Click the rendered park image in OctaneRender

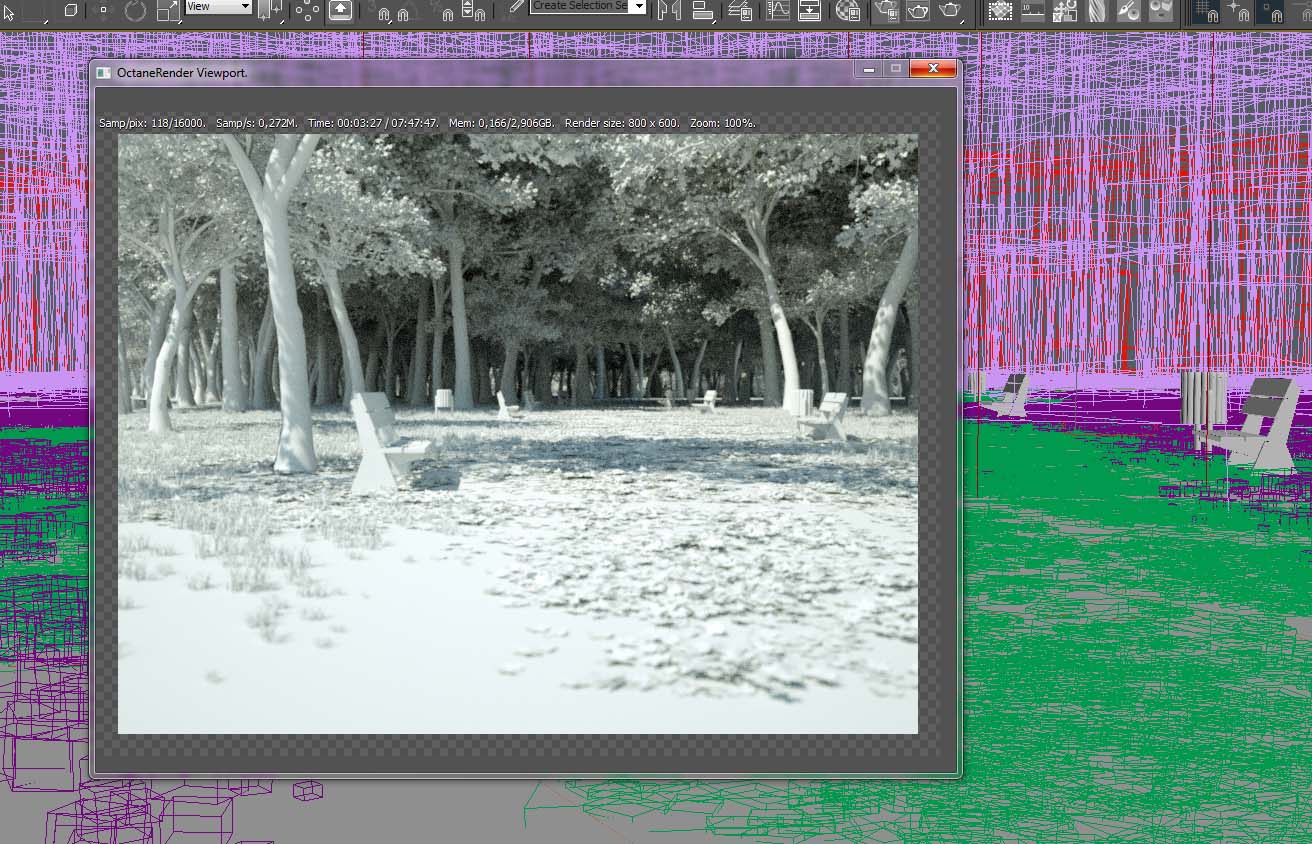(518, 434)
